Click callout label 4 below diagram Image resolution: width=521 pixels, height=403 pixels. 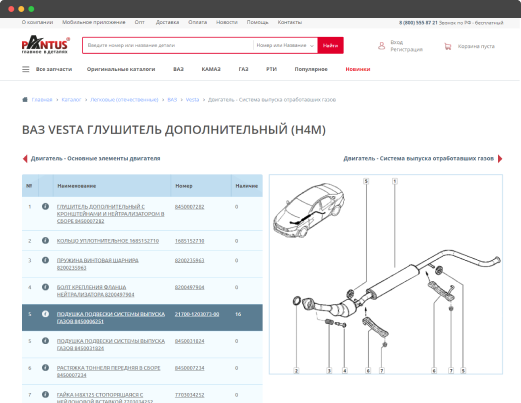point(345,370)
